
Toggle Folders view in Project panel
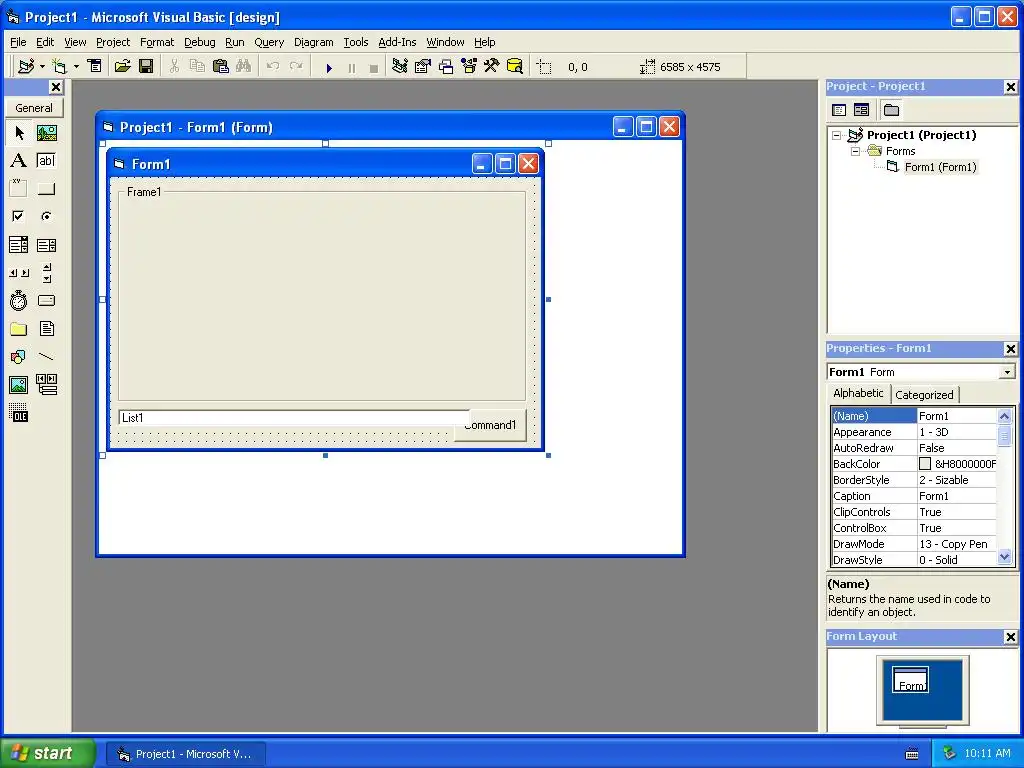point(891,110)
